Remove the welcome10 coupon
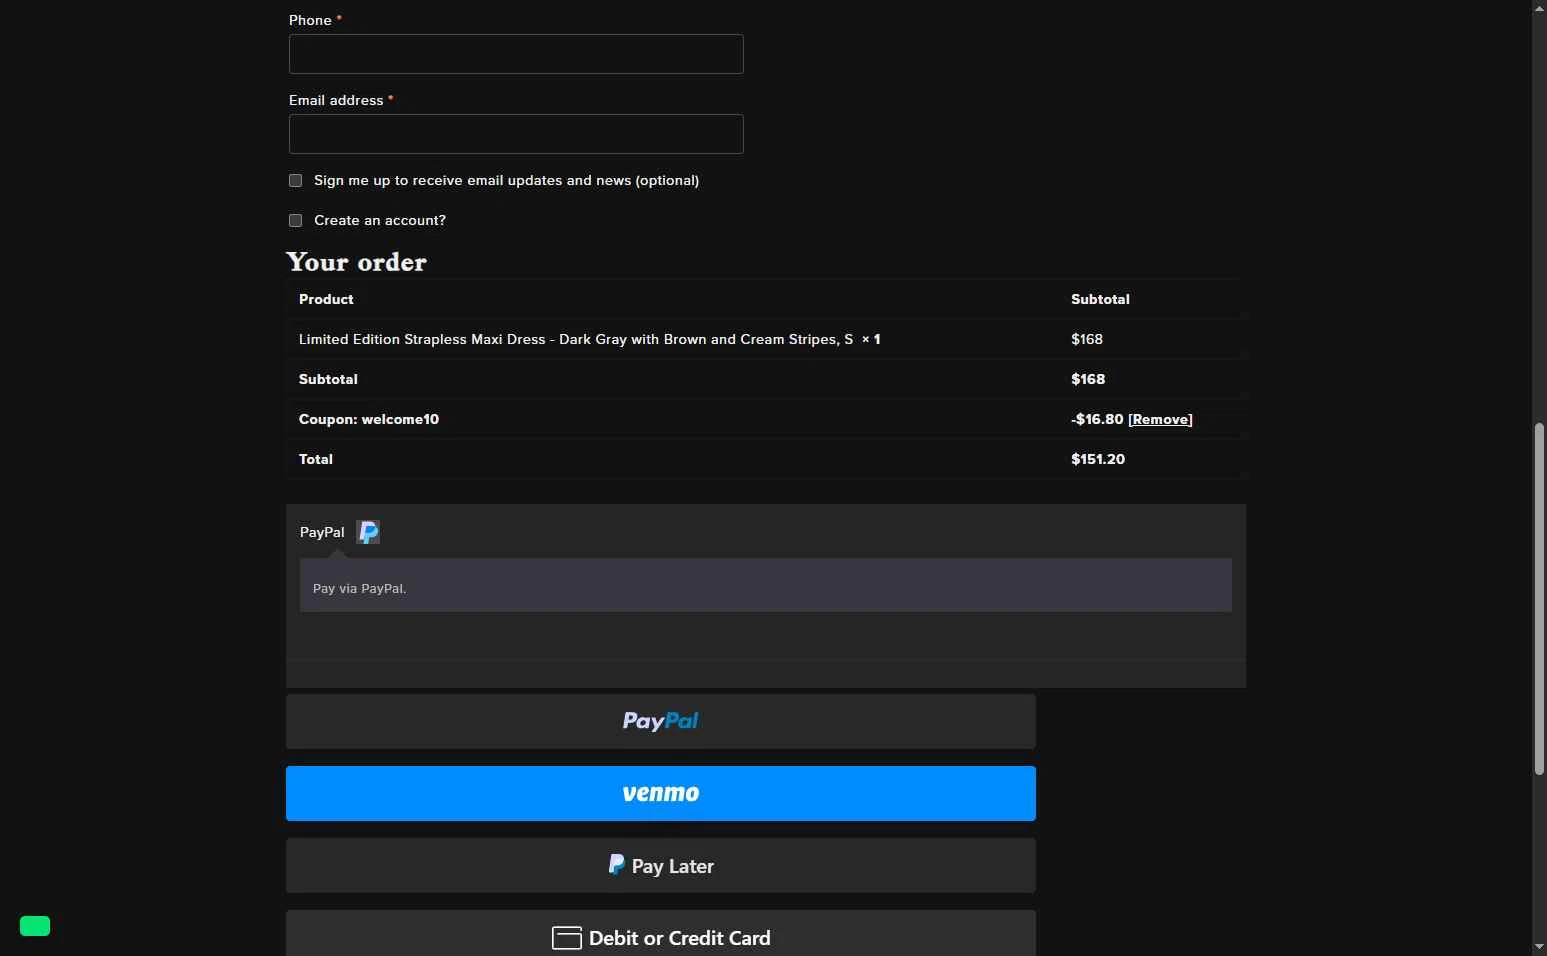Screen dimensions: 1547x956 [x=1160, y=419]
